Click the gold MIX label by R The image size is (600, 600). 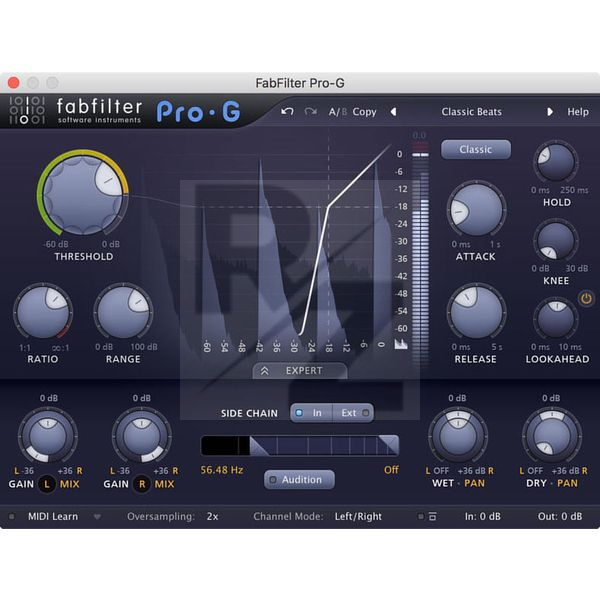164,484
